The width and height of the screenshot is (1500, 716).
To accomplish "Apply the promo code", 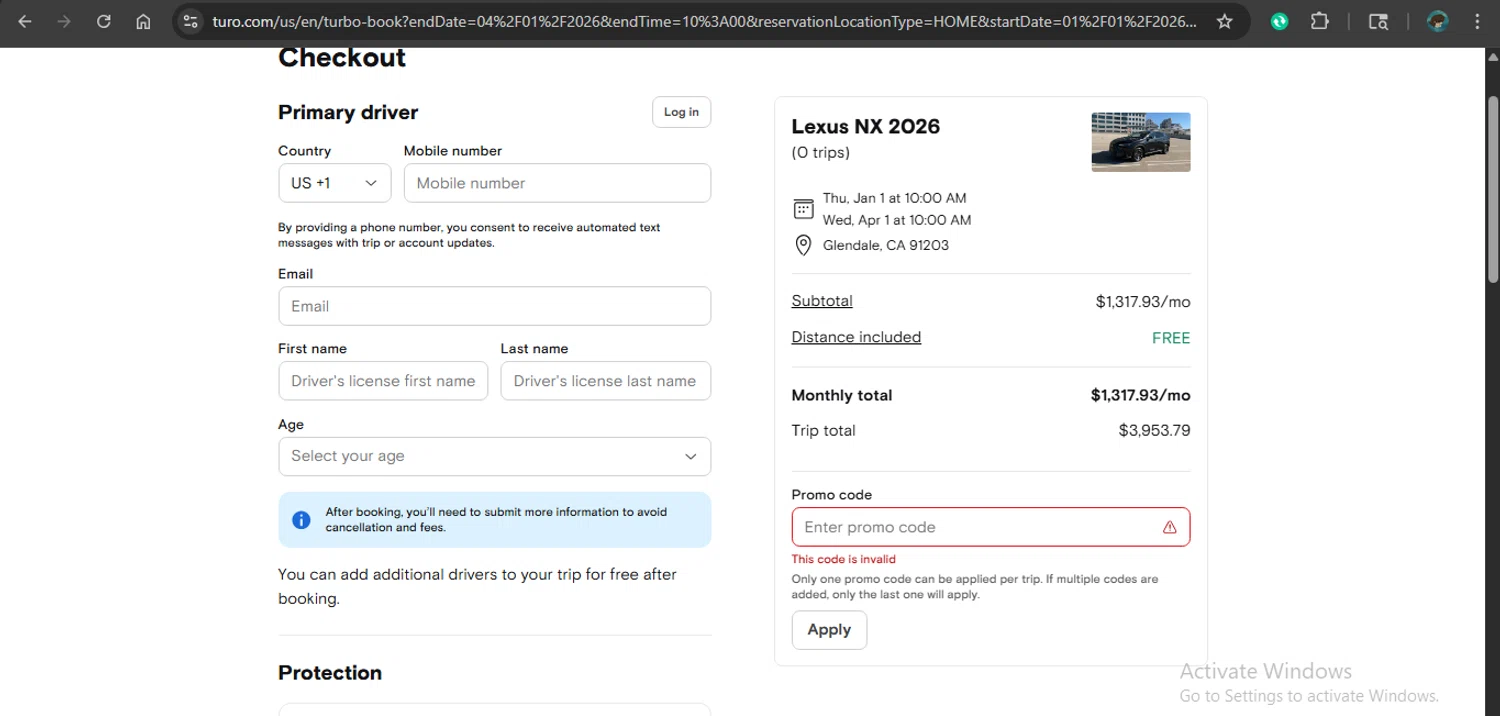I will pyautogui.click(x=829, y=630).
